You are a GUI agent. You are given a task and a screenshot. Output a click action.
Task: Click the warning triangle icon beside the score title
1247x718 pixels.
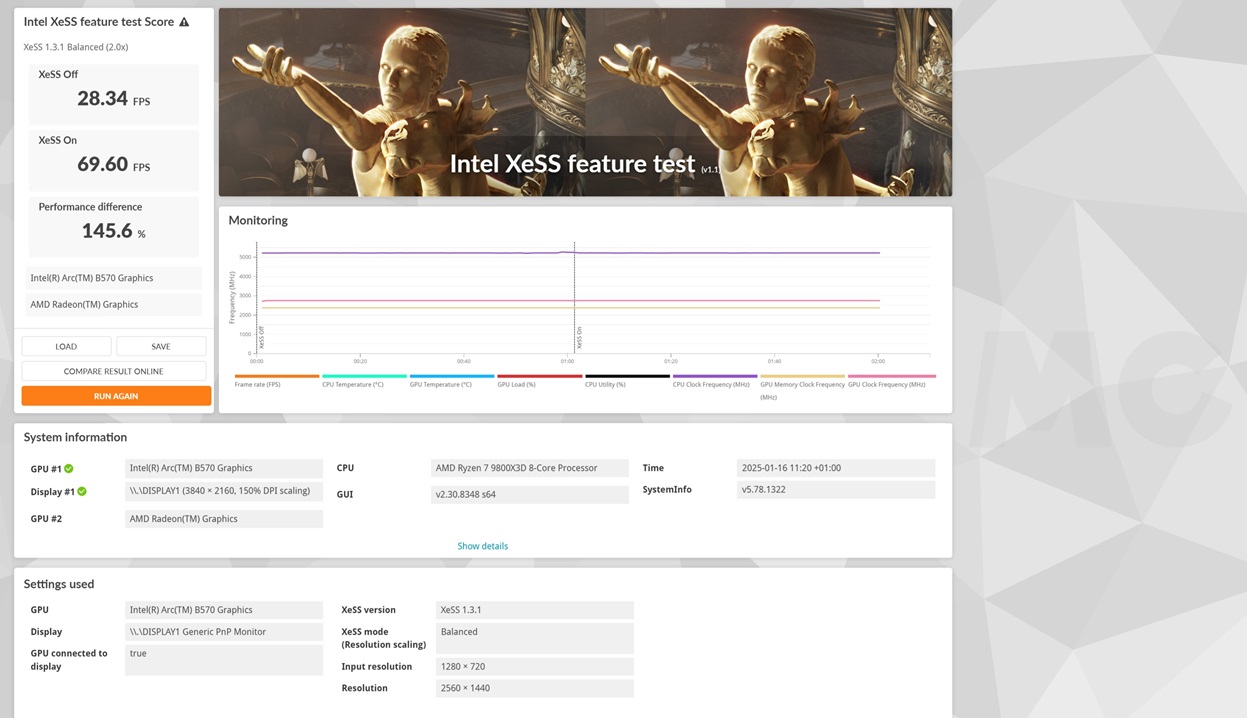tap(184, 22)
